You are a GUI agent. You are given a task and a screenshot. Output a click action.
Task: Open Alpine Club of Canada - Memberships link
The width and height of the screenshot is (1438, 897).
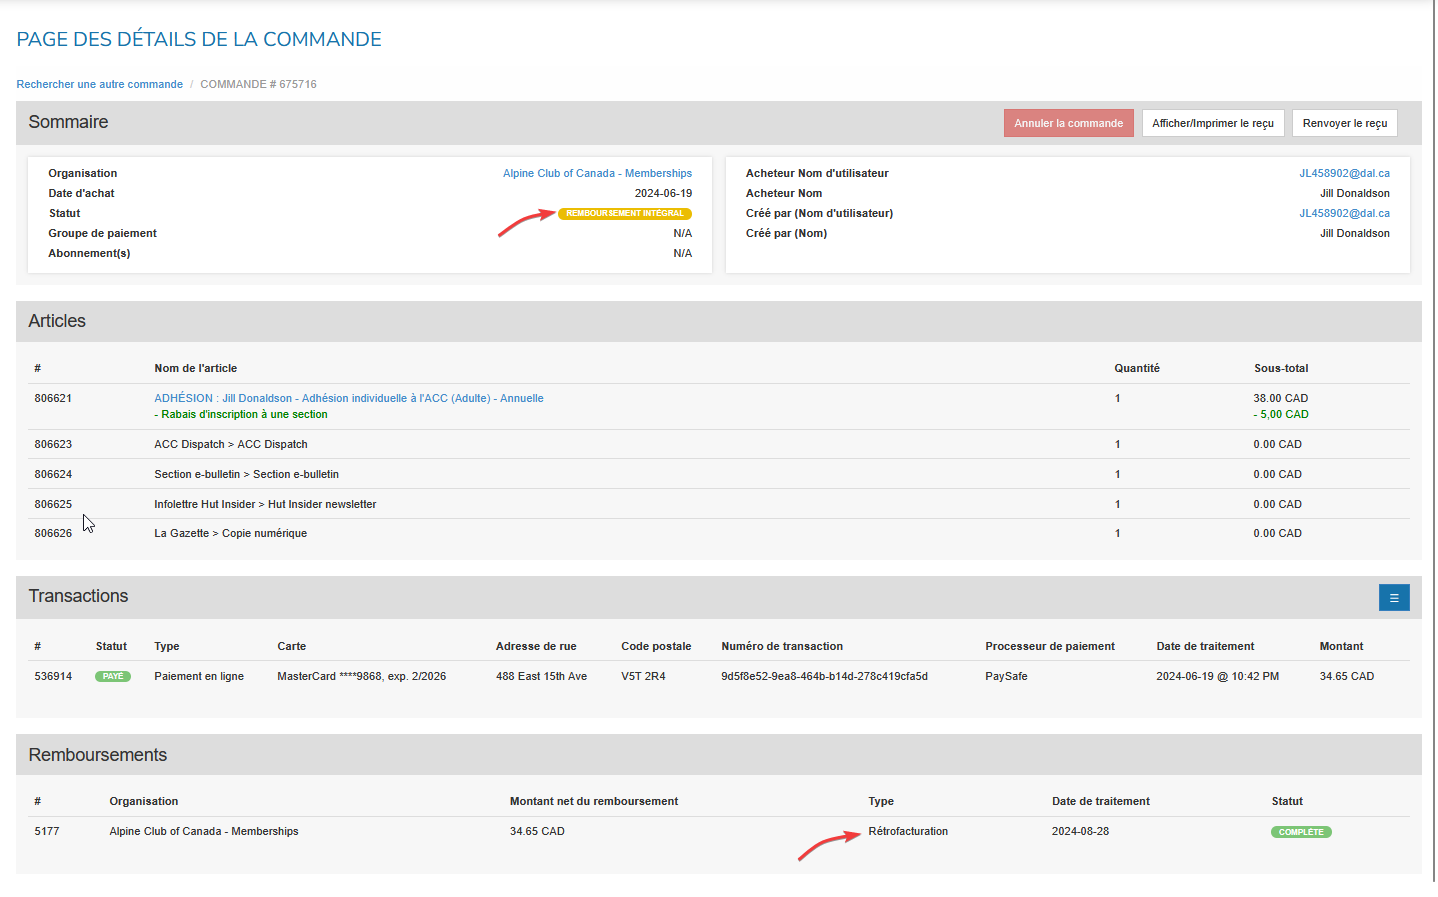pyautogui.click(x=597, y=173)
